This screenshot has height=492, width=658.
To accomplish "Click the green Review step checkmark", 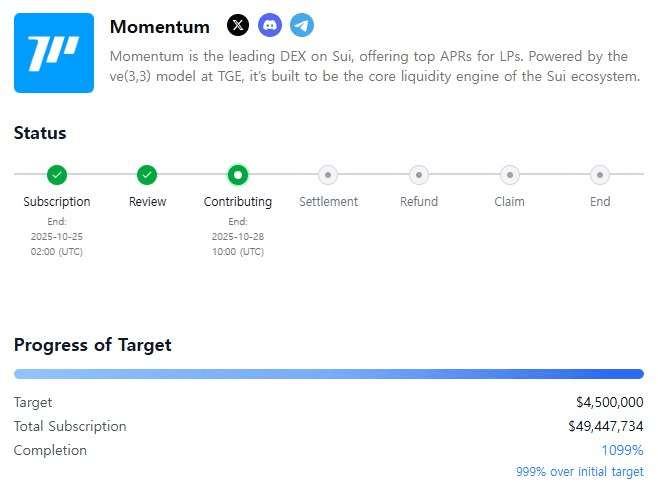I will point(147,175).
